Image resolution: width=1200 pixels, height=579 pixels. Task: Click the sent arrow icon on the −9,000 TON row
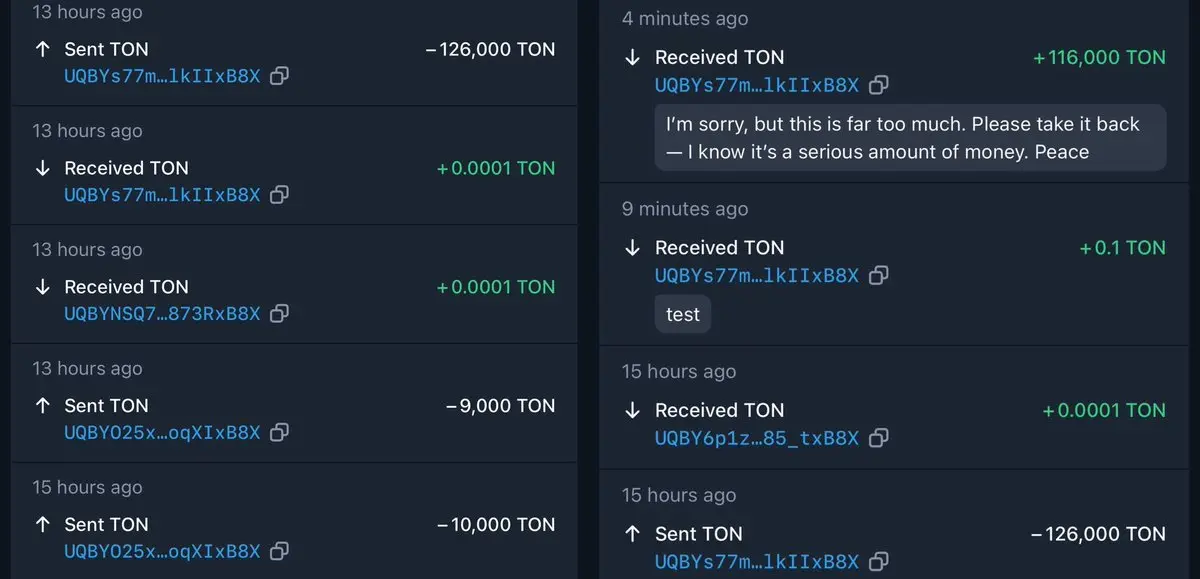[42, 406]
